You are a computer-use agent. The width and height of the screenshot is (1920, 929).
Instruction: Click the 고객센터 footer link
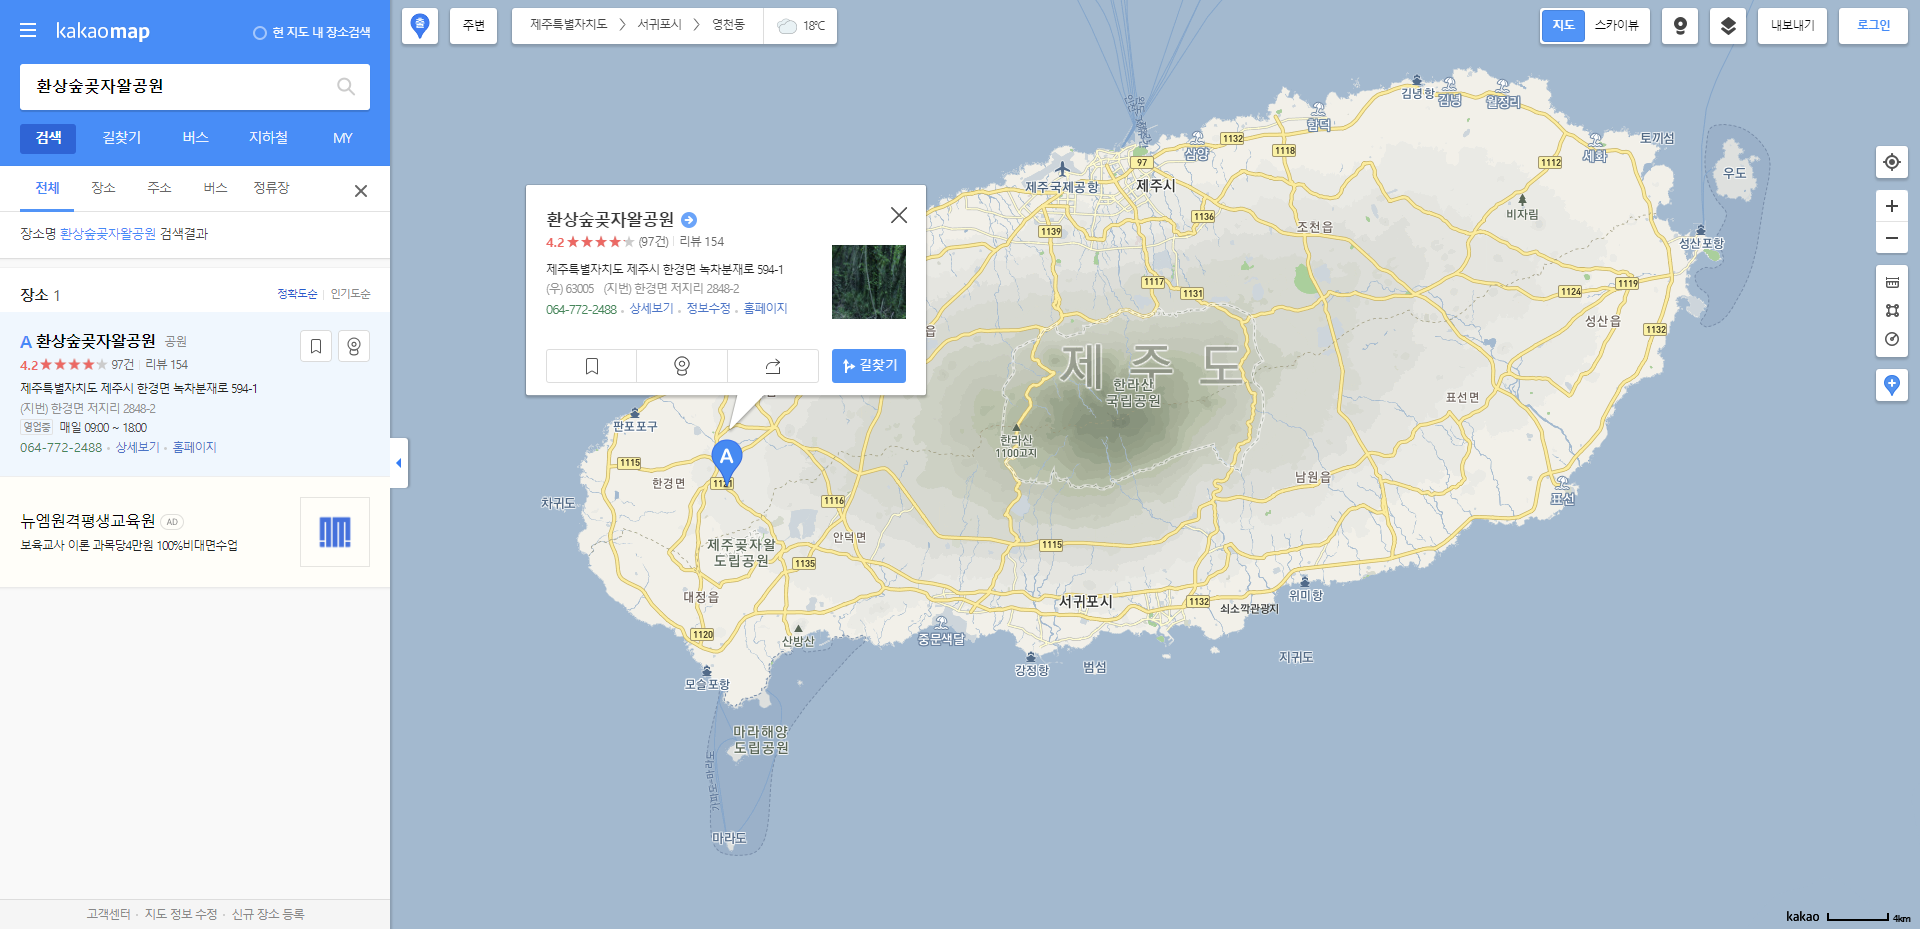click(108, 914)
